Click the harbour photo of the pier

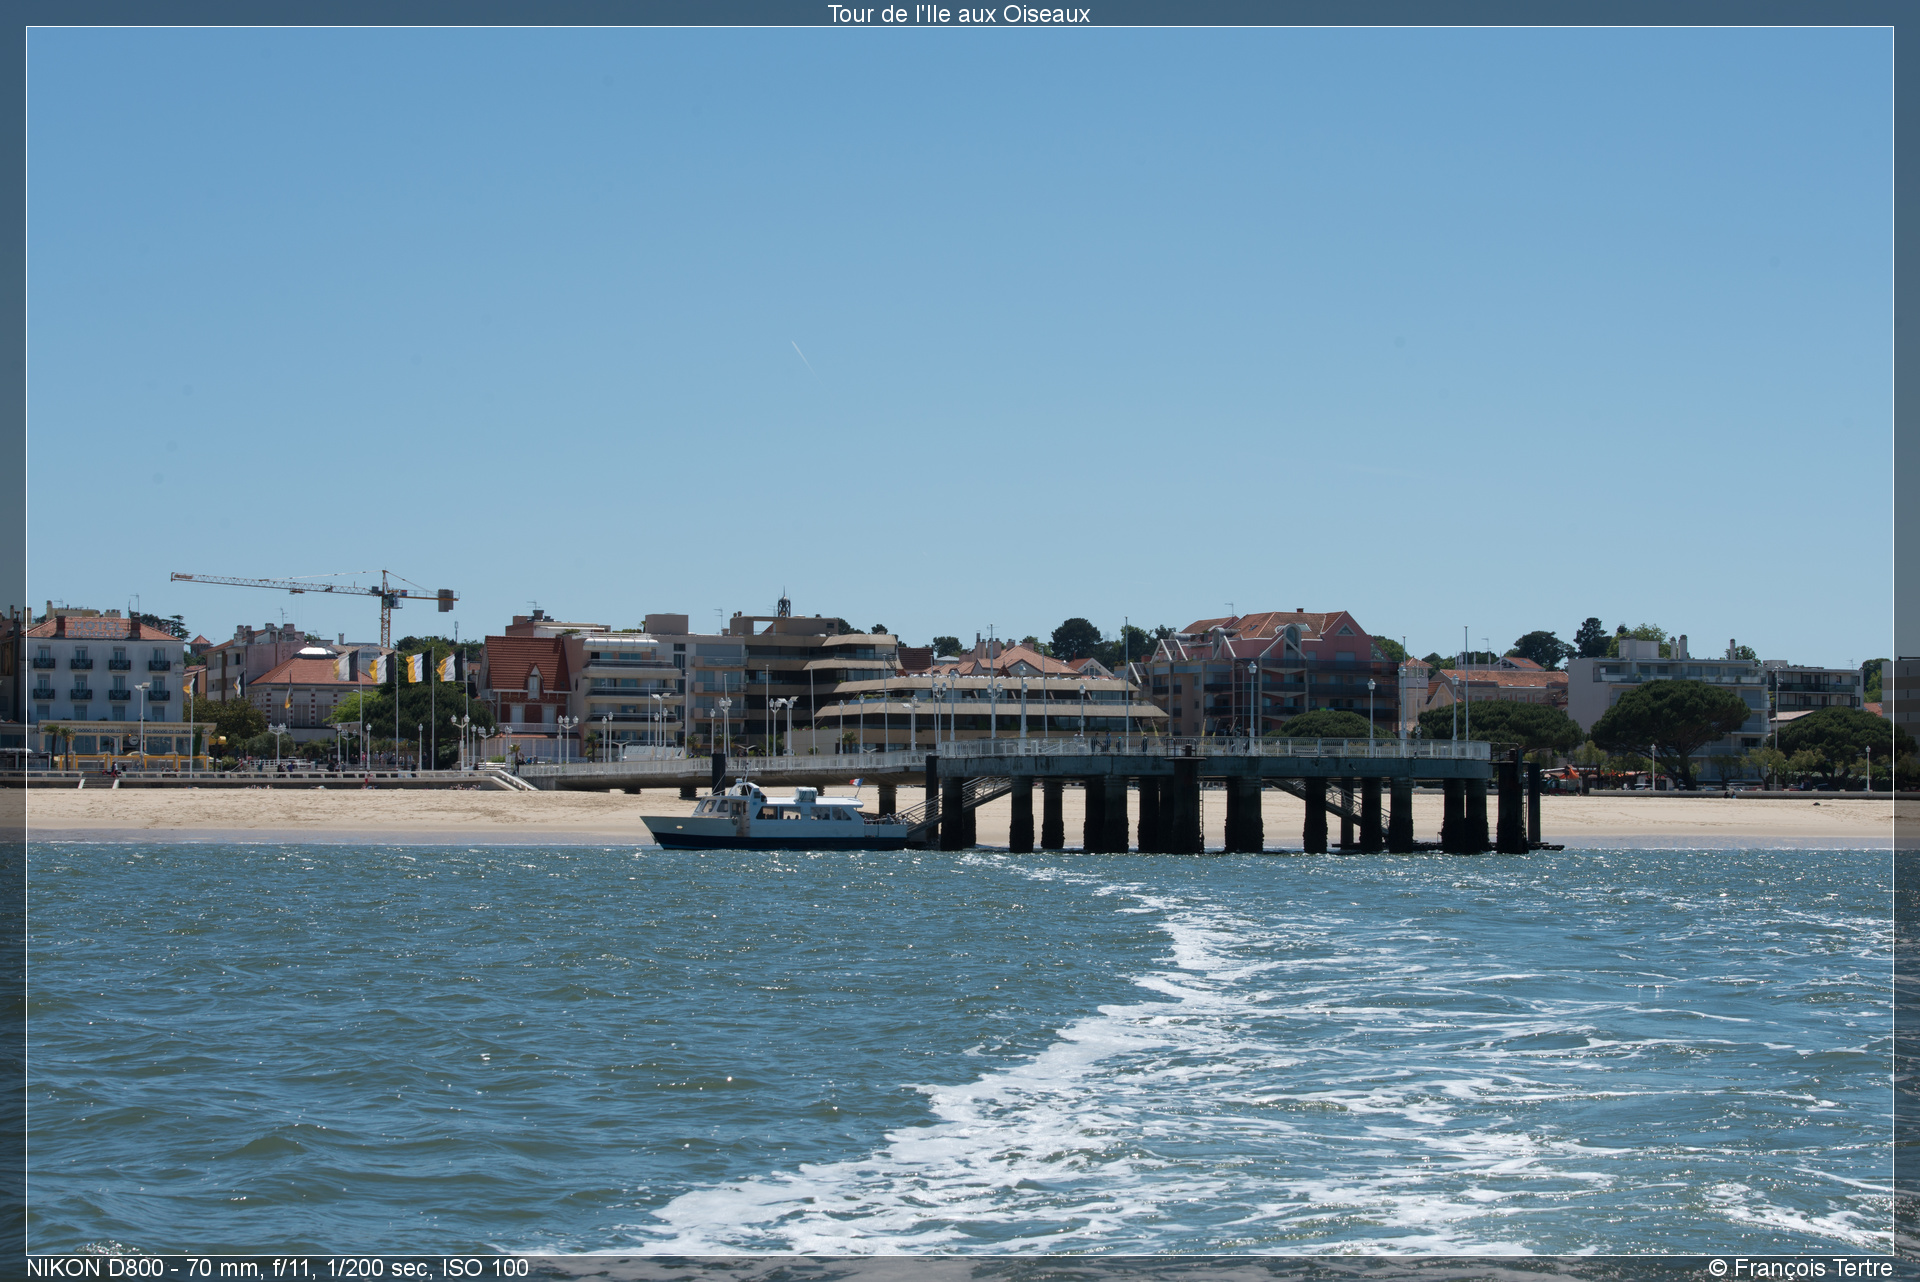pos(960,641)
